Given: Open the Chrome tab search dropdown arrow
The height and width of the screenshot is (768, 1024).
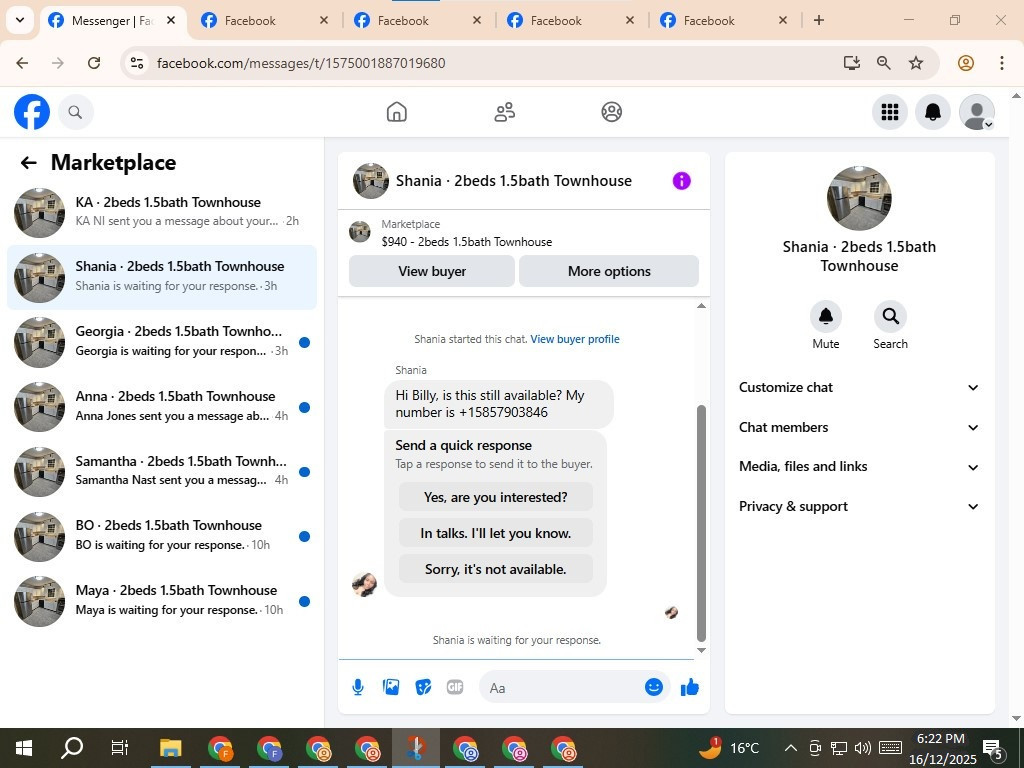Looking at the screenshot, I should tap(20, 20).
